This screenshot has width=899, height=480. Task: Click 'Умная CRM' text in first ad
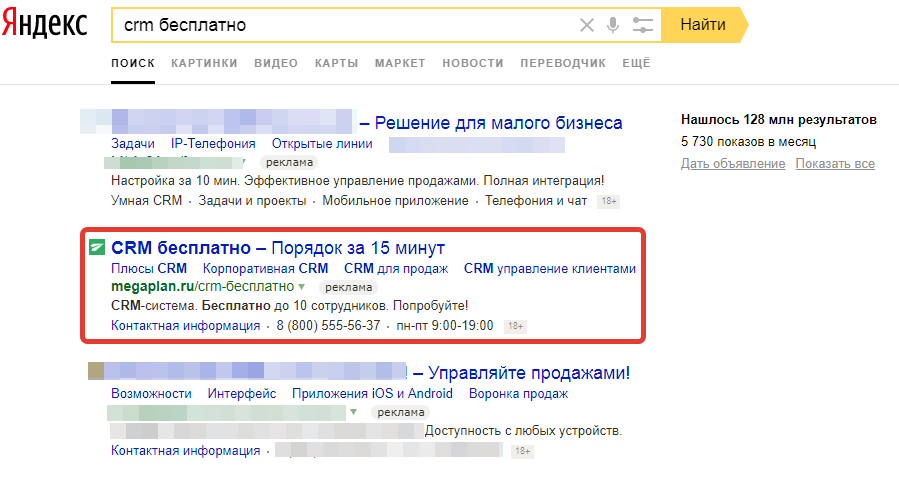[x=146, y=201]
